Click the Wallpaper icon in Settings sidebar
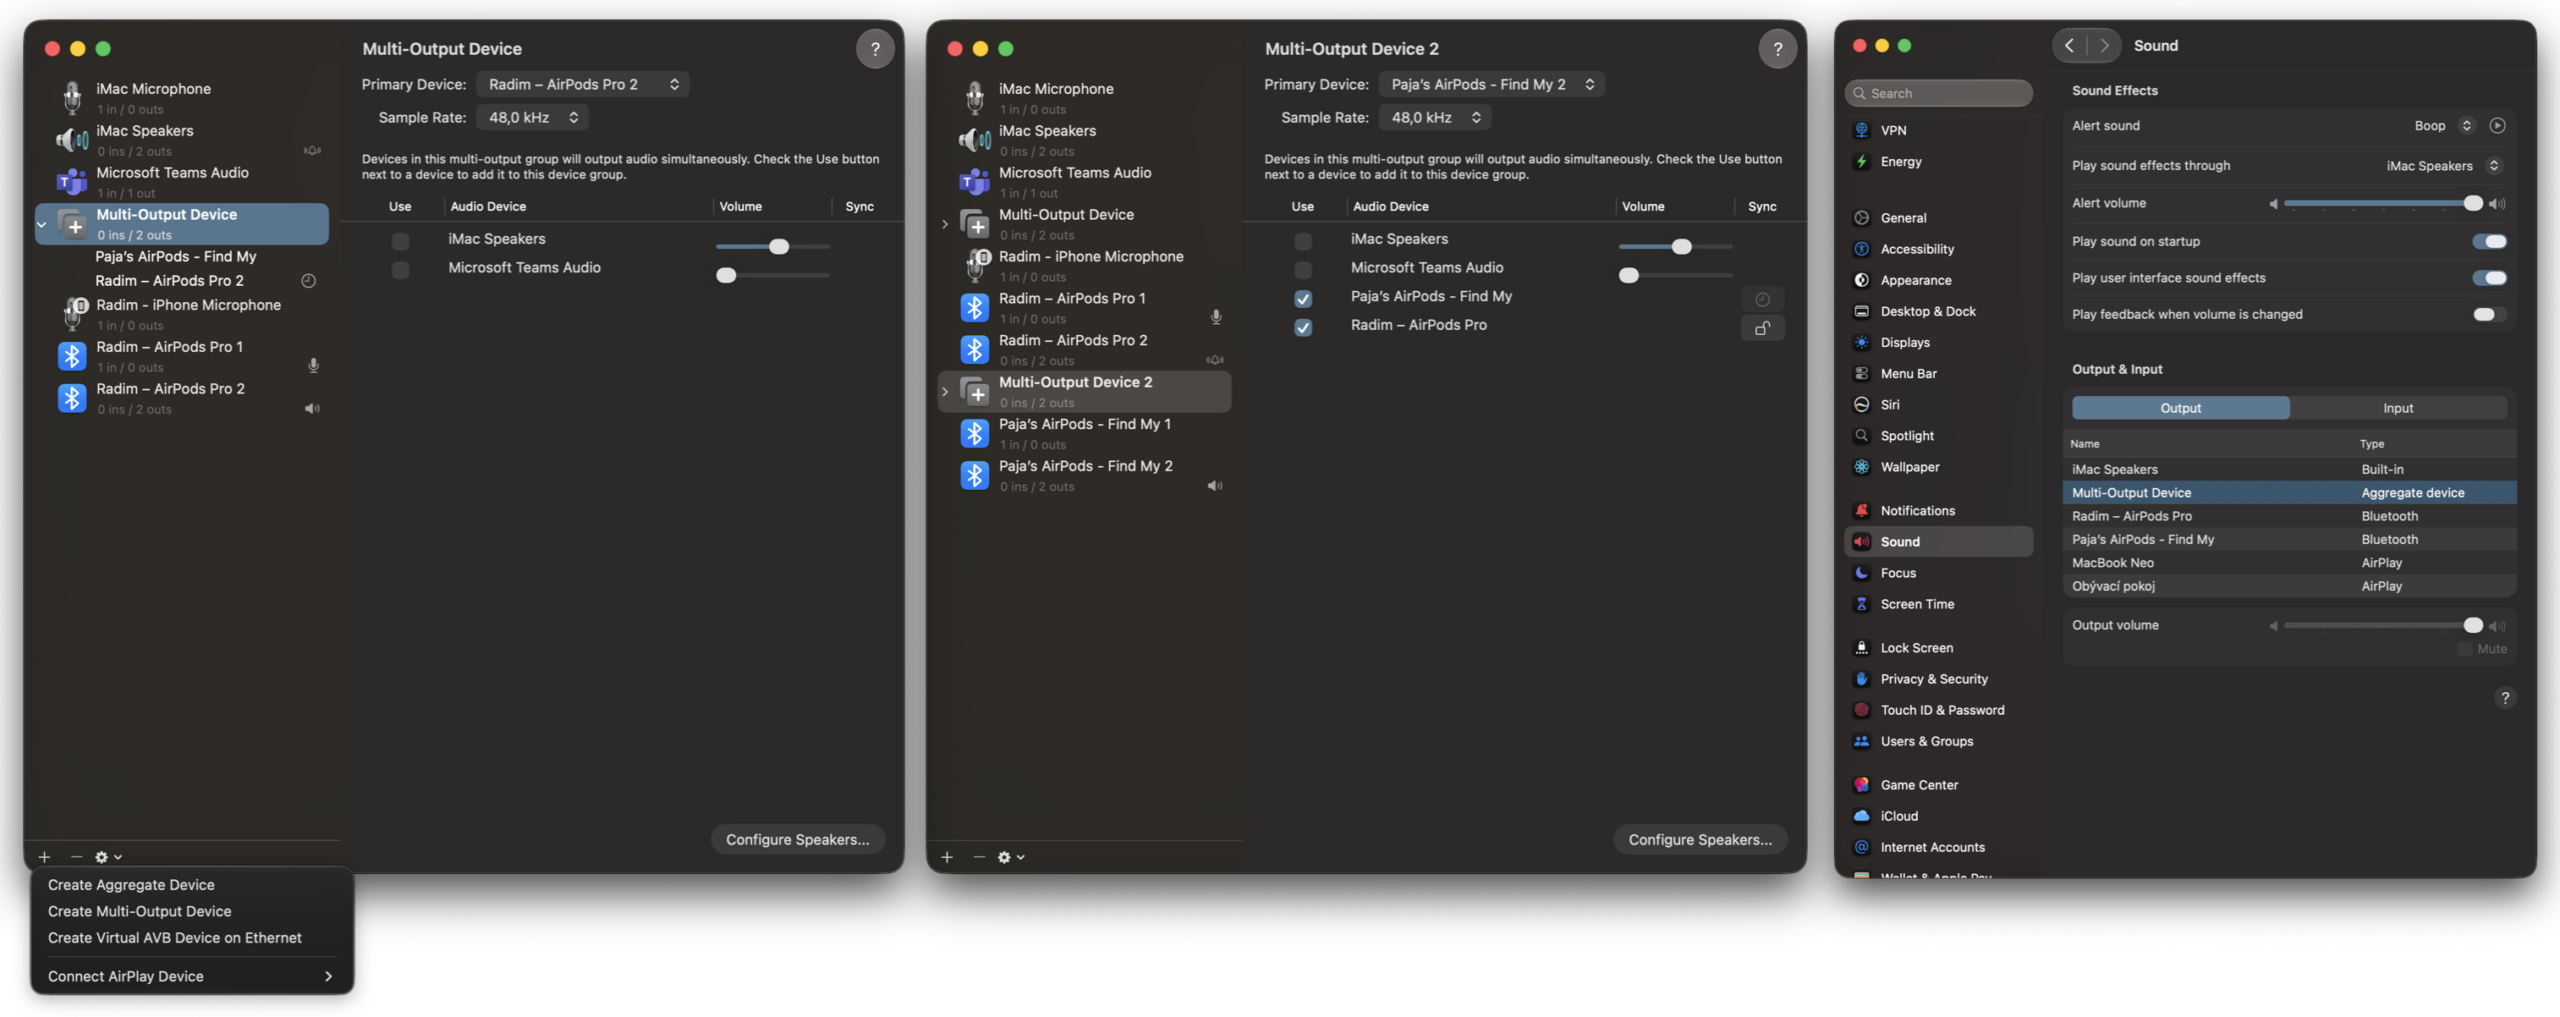 [1861, 467]
